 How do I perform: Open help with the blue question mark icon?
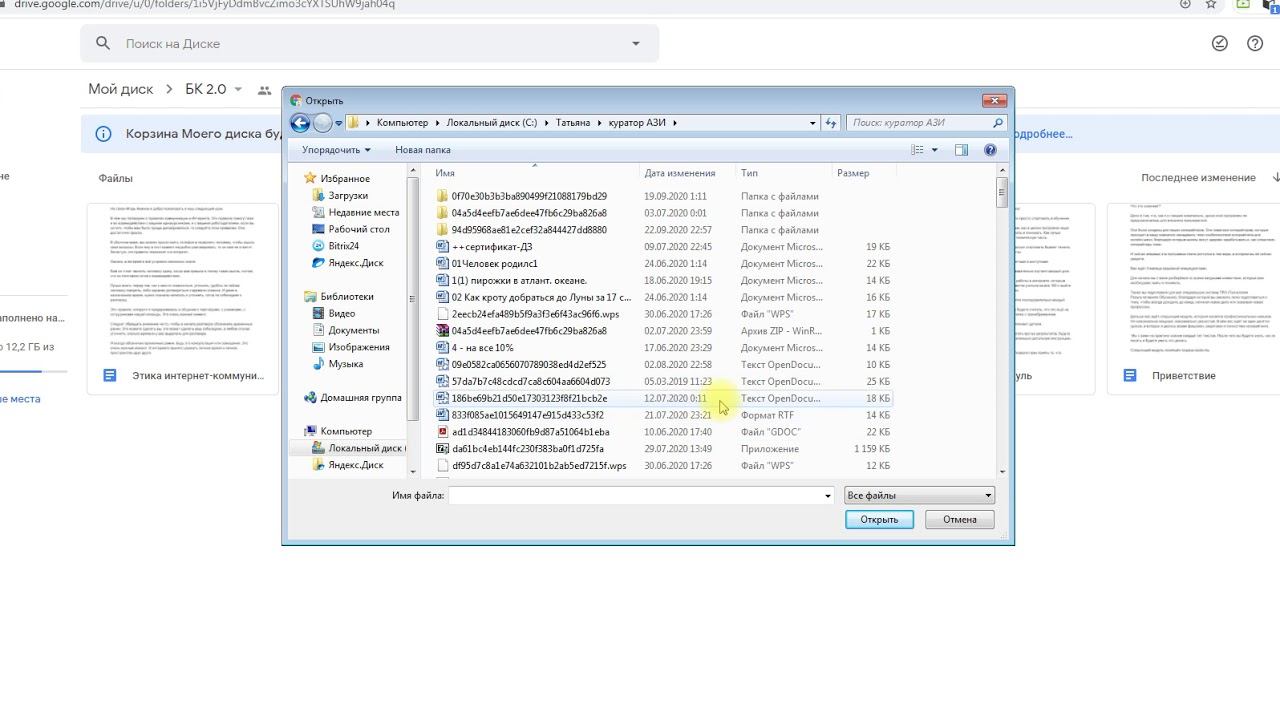(990, 150)
